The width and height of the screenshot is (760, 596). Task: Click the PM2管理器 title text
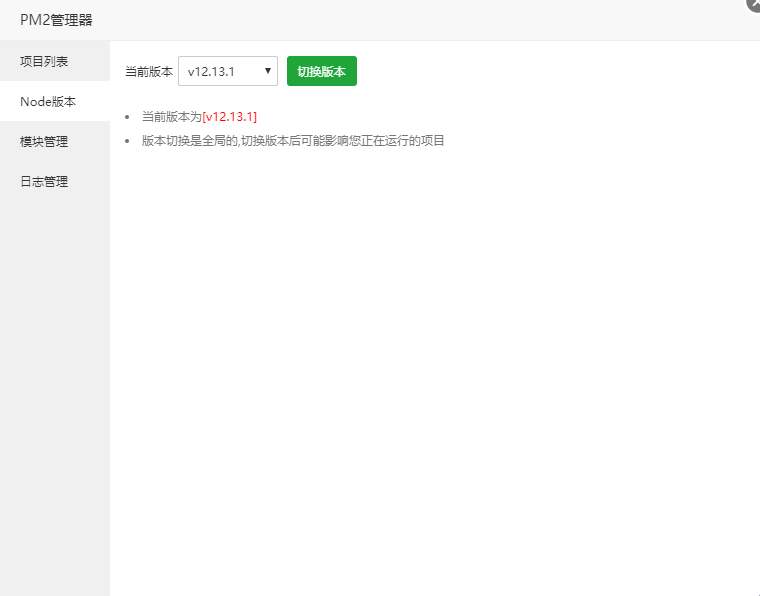coord(56,20)
